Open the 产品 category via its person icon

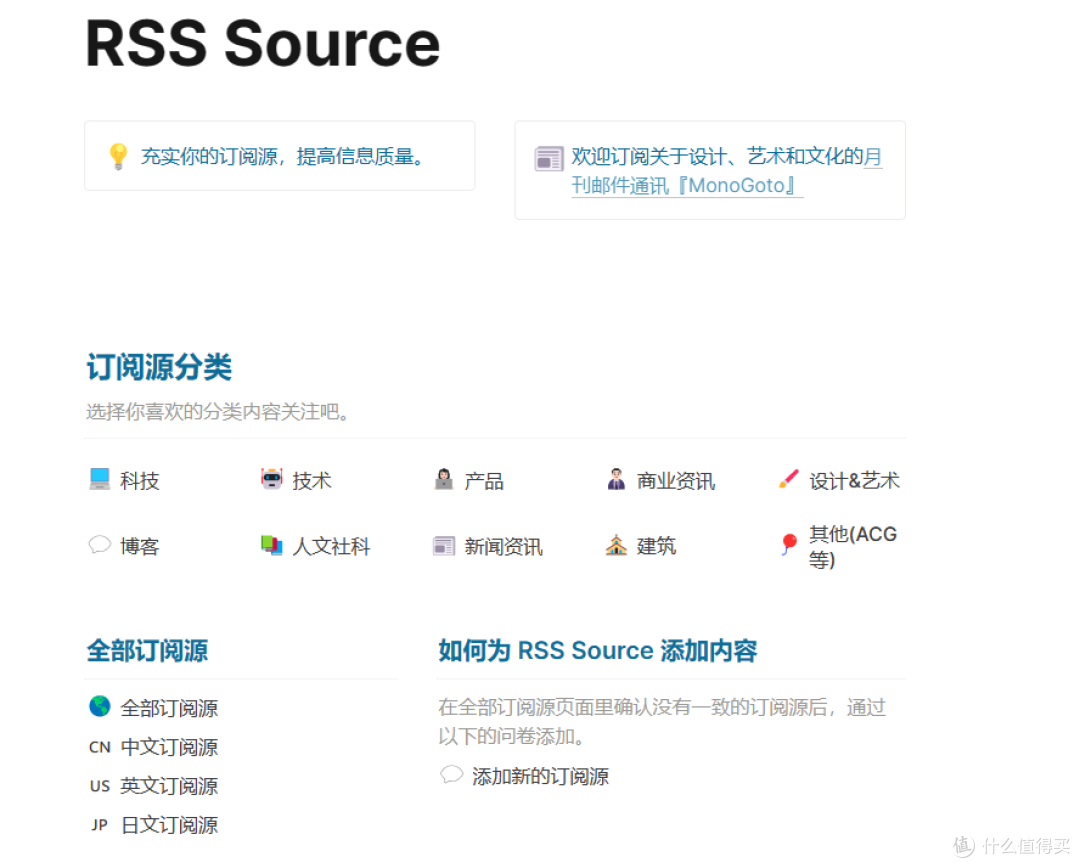tap(443, 479)
